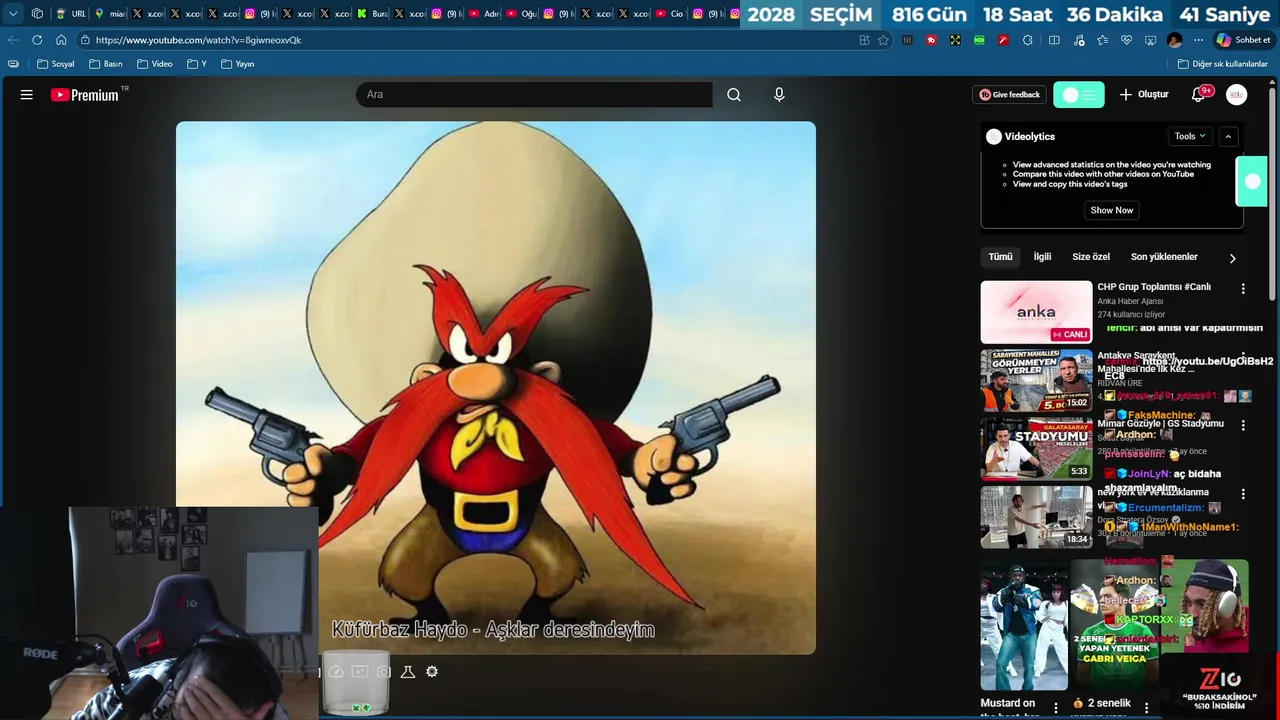This screenshot has height=720, width=1280.
Task: Open browser three-dots settings menu
Action: pos(1198,40)
